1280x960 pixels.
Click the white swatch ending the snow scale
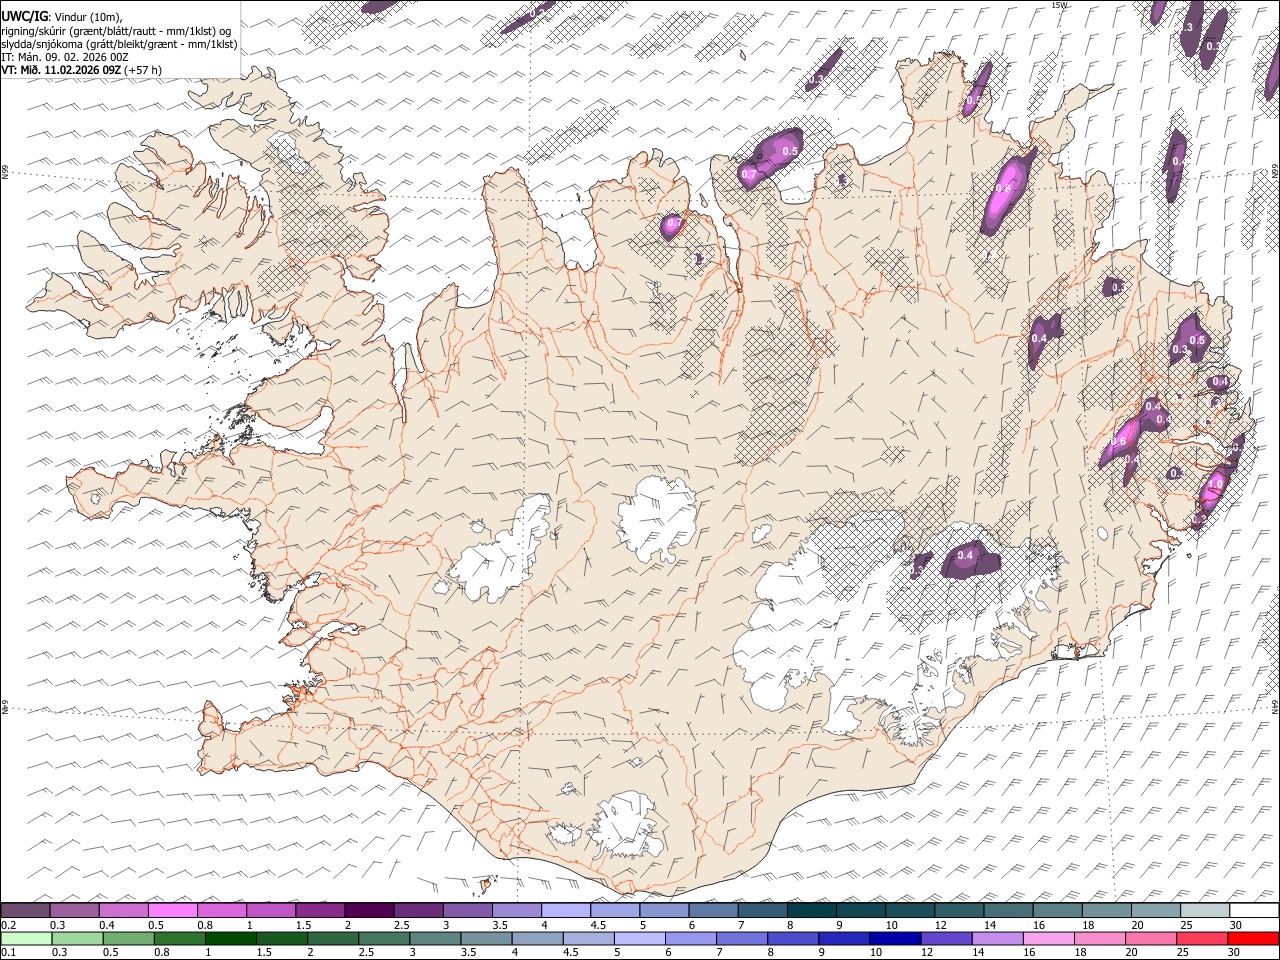pyautogui.click(x=1254, y=911)
